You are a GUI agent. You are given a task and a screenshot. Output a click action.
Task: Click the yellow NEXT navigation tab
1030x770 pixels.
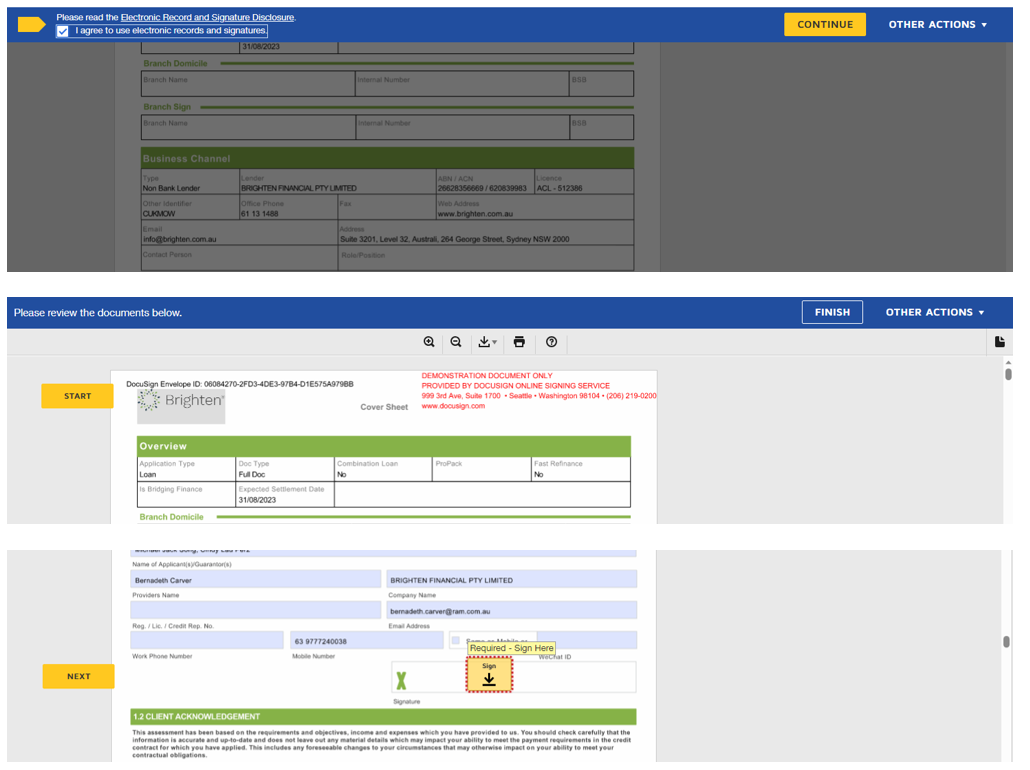(x=78, y=676)
